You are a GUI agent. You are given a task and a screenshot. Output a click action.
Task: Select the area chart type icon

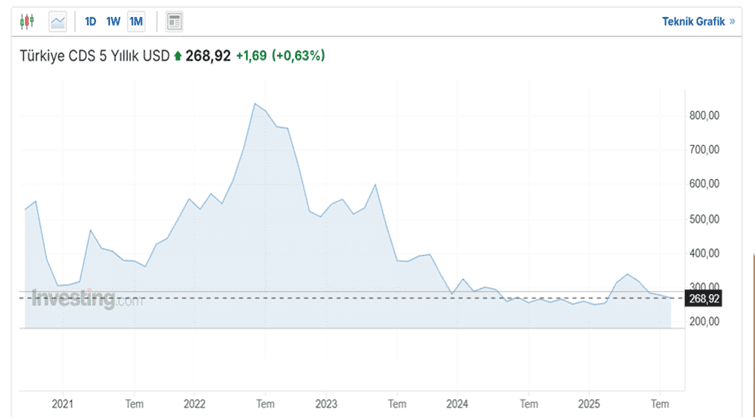pos(58,21)
